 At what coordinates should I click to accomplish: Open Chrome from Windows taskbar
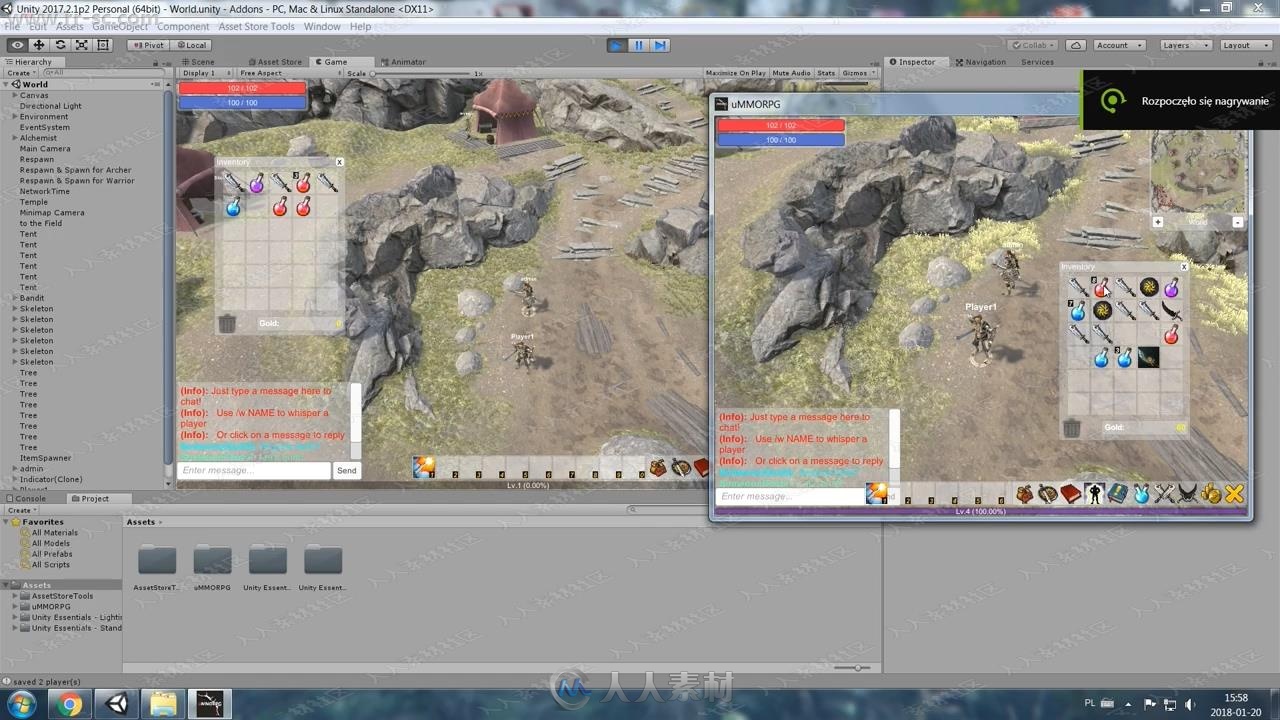pos(69,704)
